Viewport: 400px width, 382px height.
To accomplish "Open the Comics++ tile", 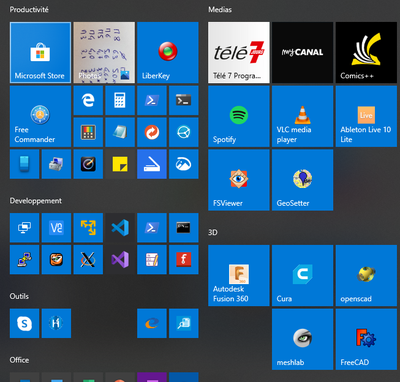I will pos(366,52).
